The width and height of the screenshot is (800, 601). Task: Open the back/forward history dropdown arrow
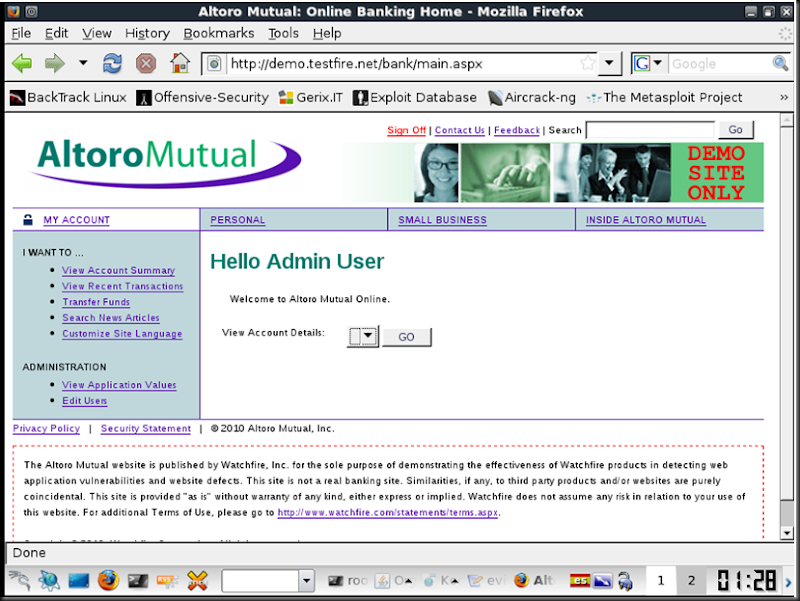click(83, 63)
